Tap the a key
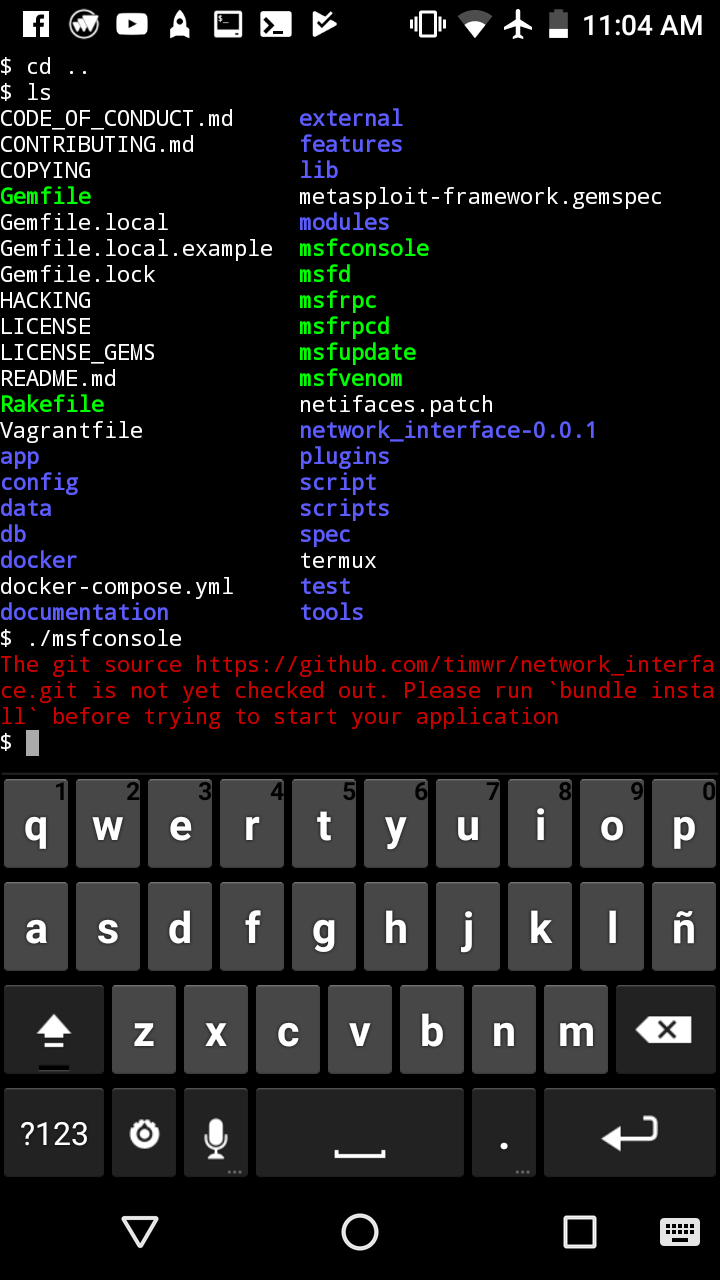This screenshot has height=1280, width=720. 36,927
